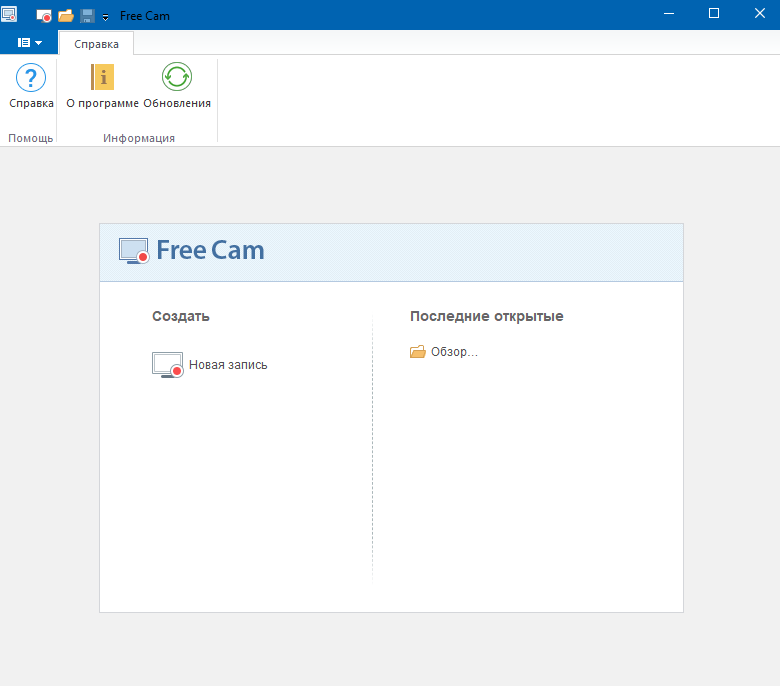
Task: Select the Справка ribbon tab
Action: pyautogui.click(x=97, y=44)
